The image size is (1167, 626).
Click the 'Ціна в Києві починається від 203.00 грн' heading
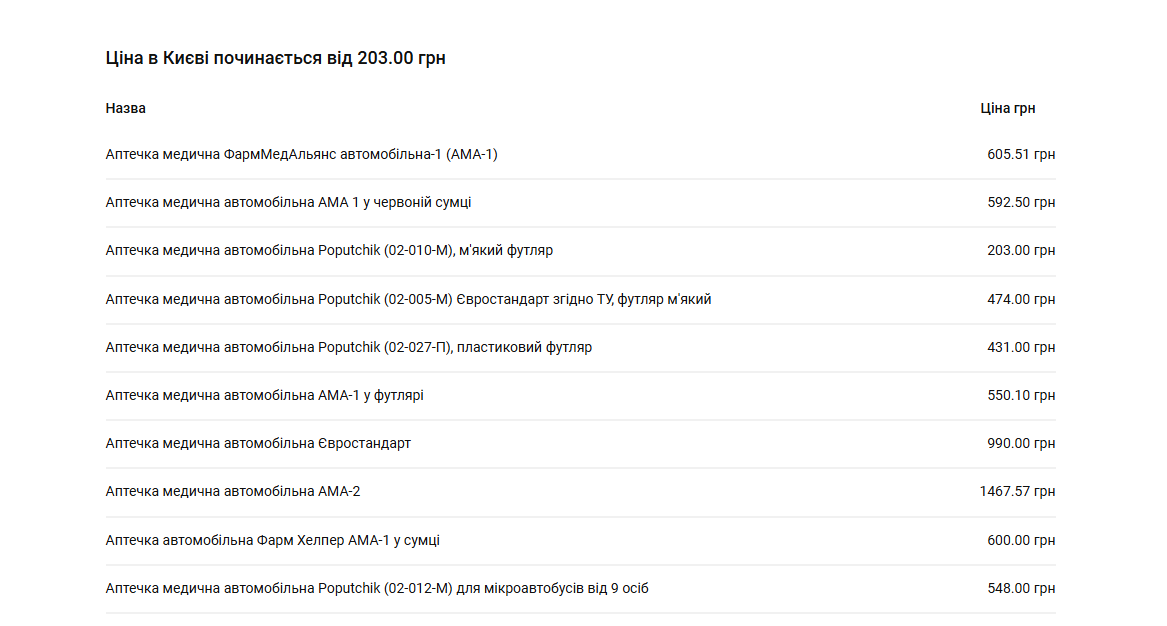coord(276,58)
